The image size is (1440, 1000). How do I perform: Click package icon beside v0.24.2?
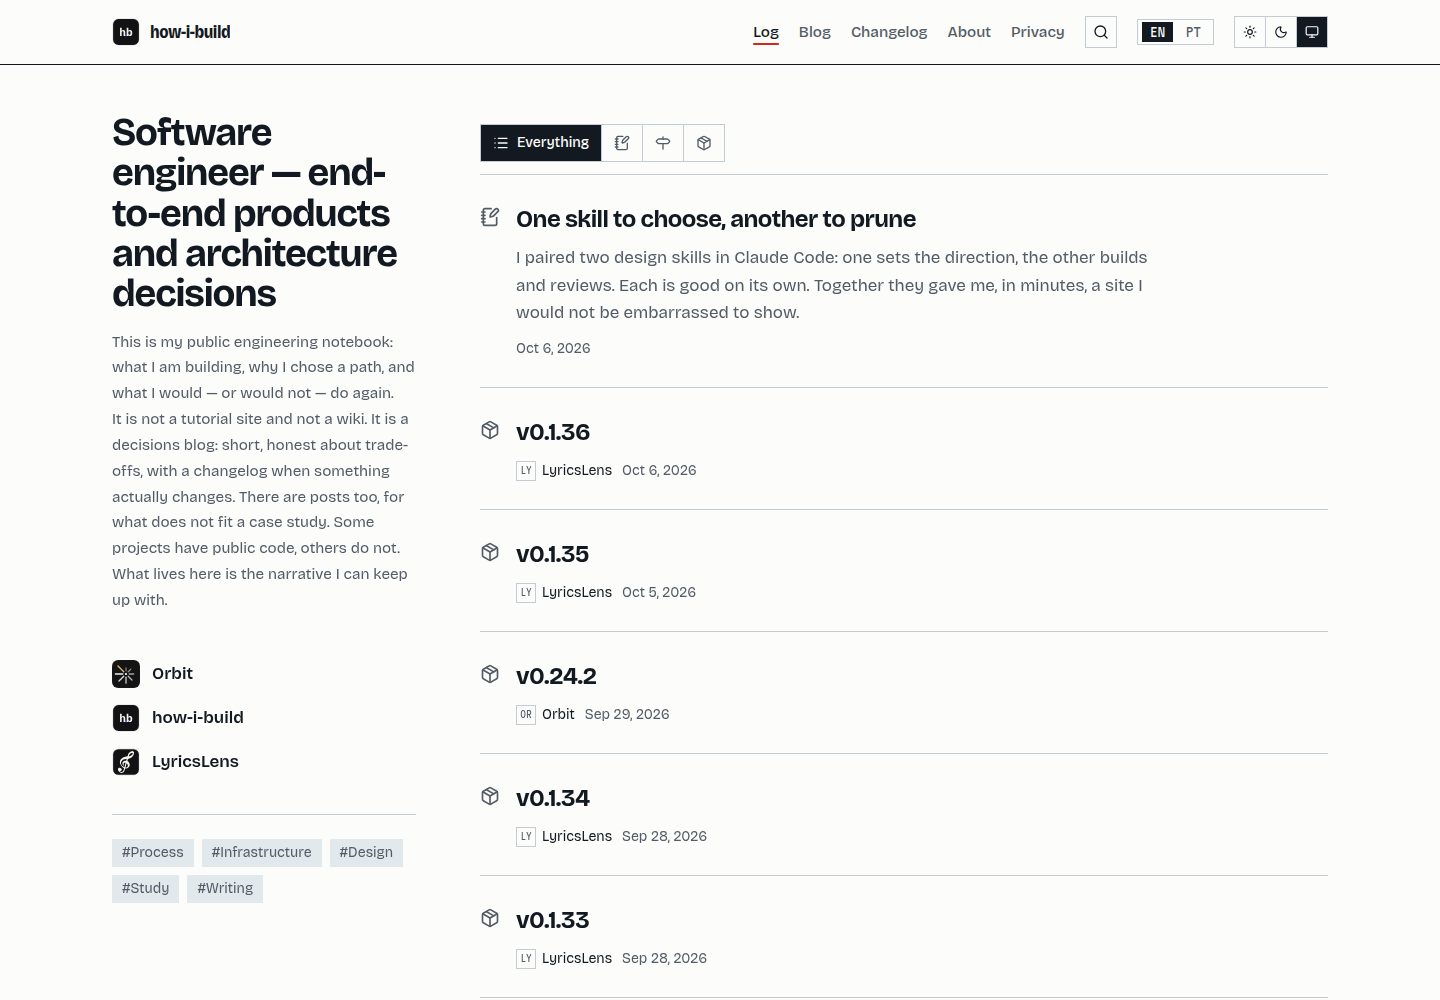(490, 674)
